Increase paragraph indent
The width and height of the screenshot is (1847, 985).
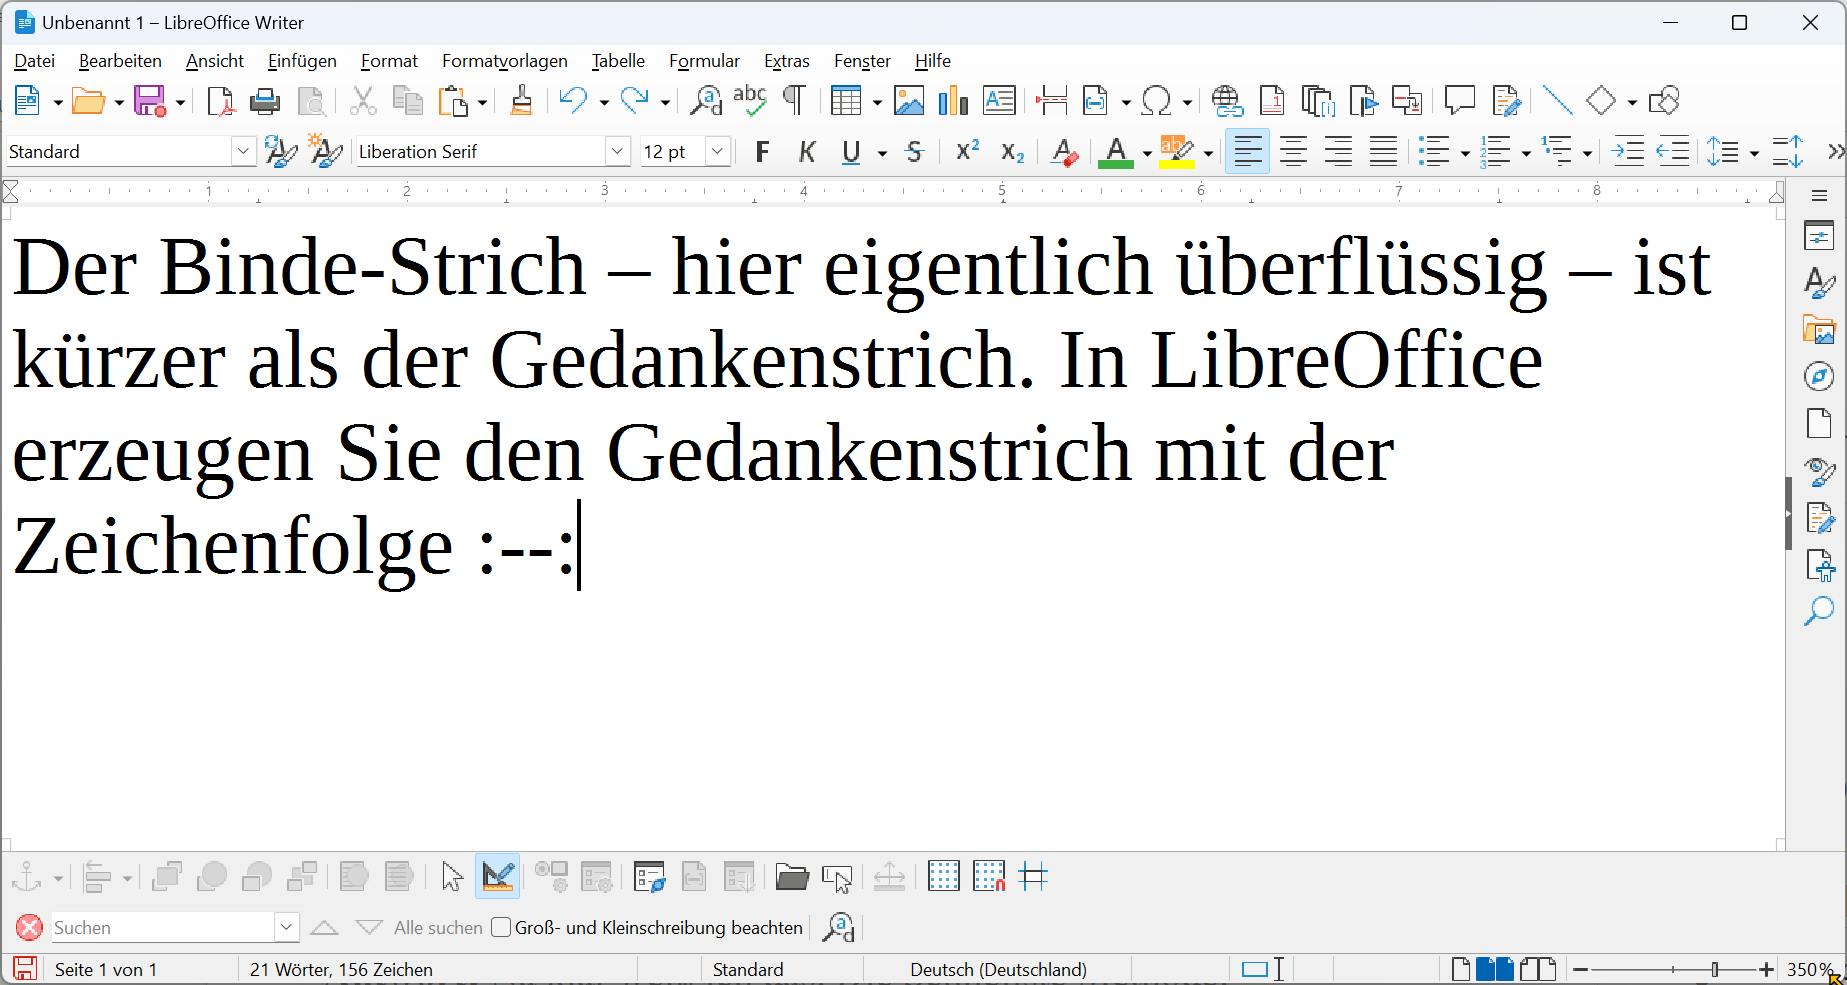pyautogui.click(x=1628, y=152)
